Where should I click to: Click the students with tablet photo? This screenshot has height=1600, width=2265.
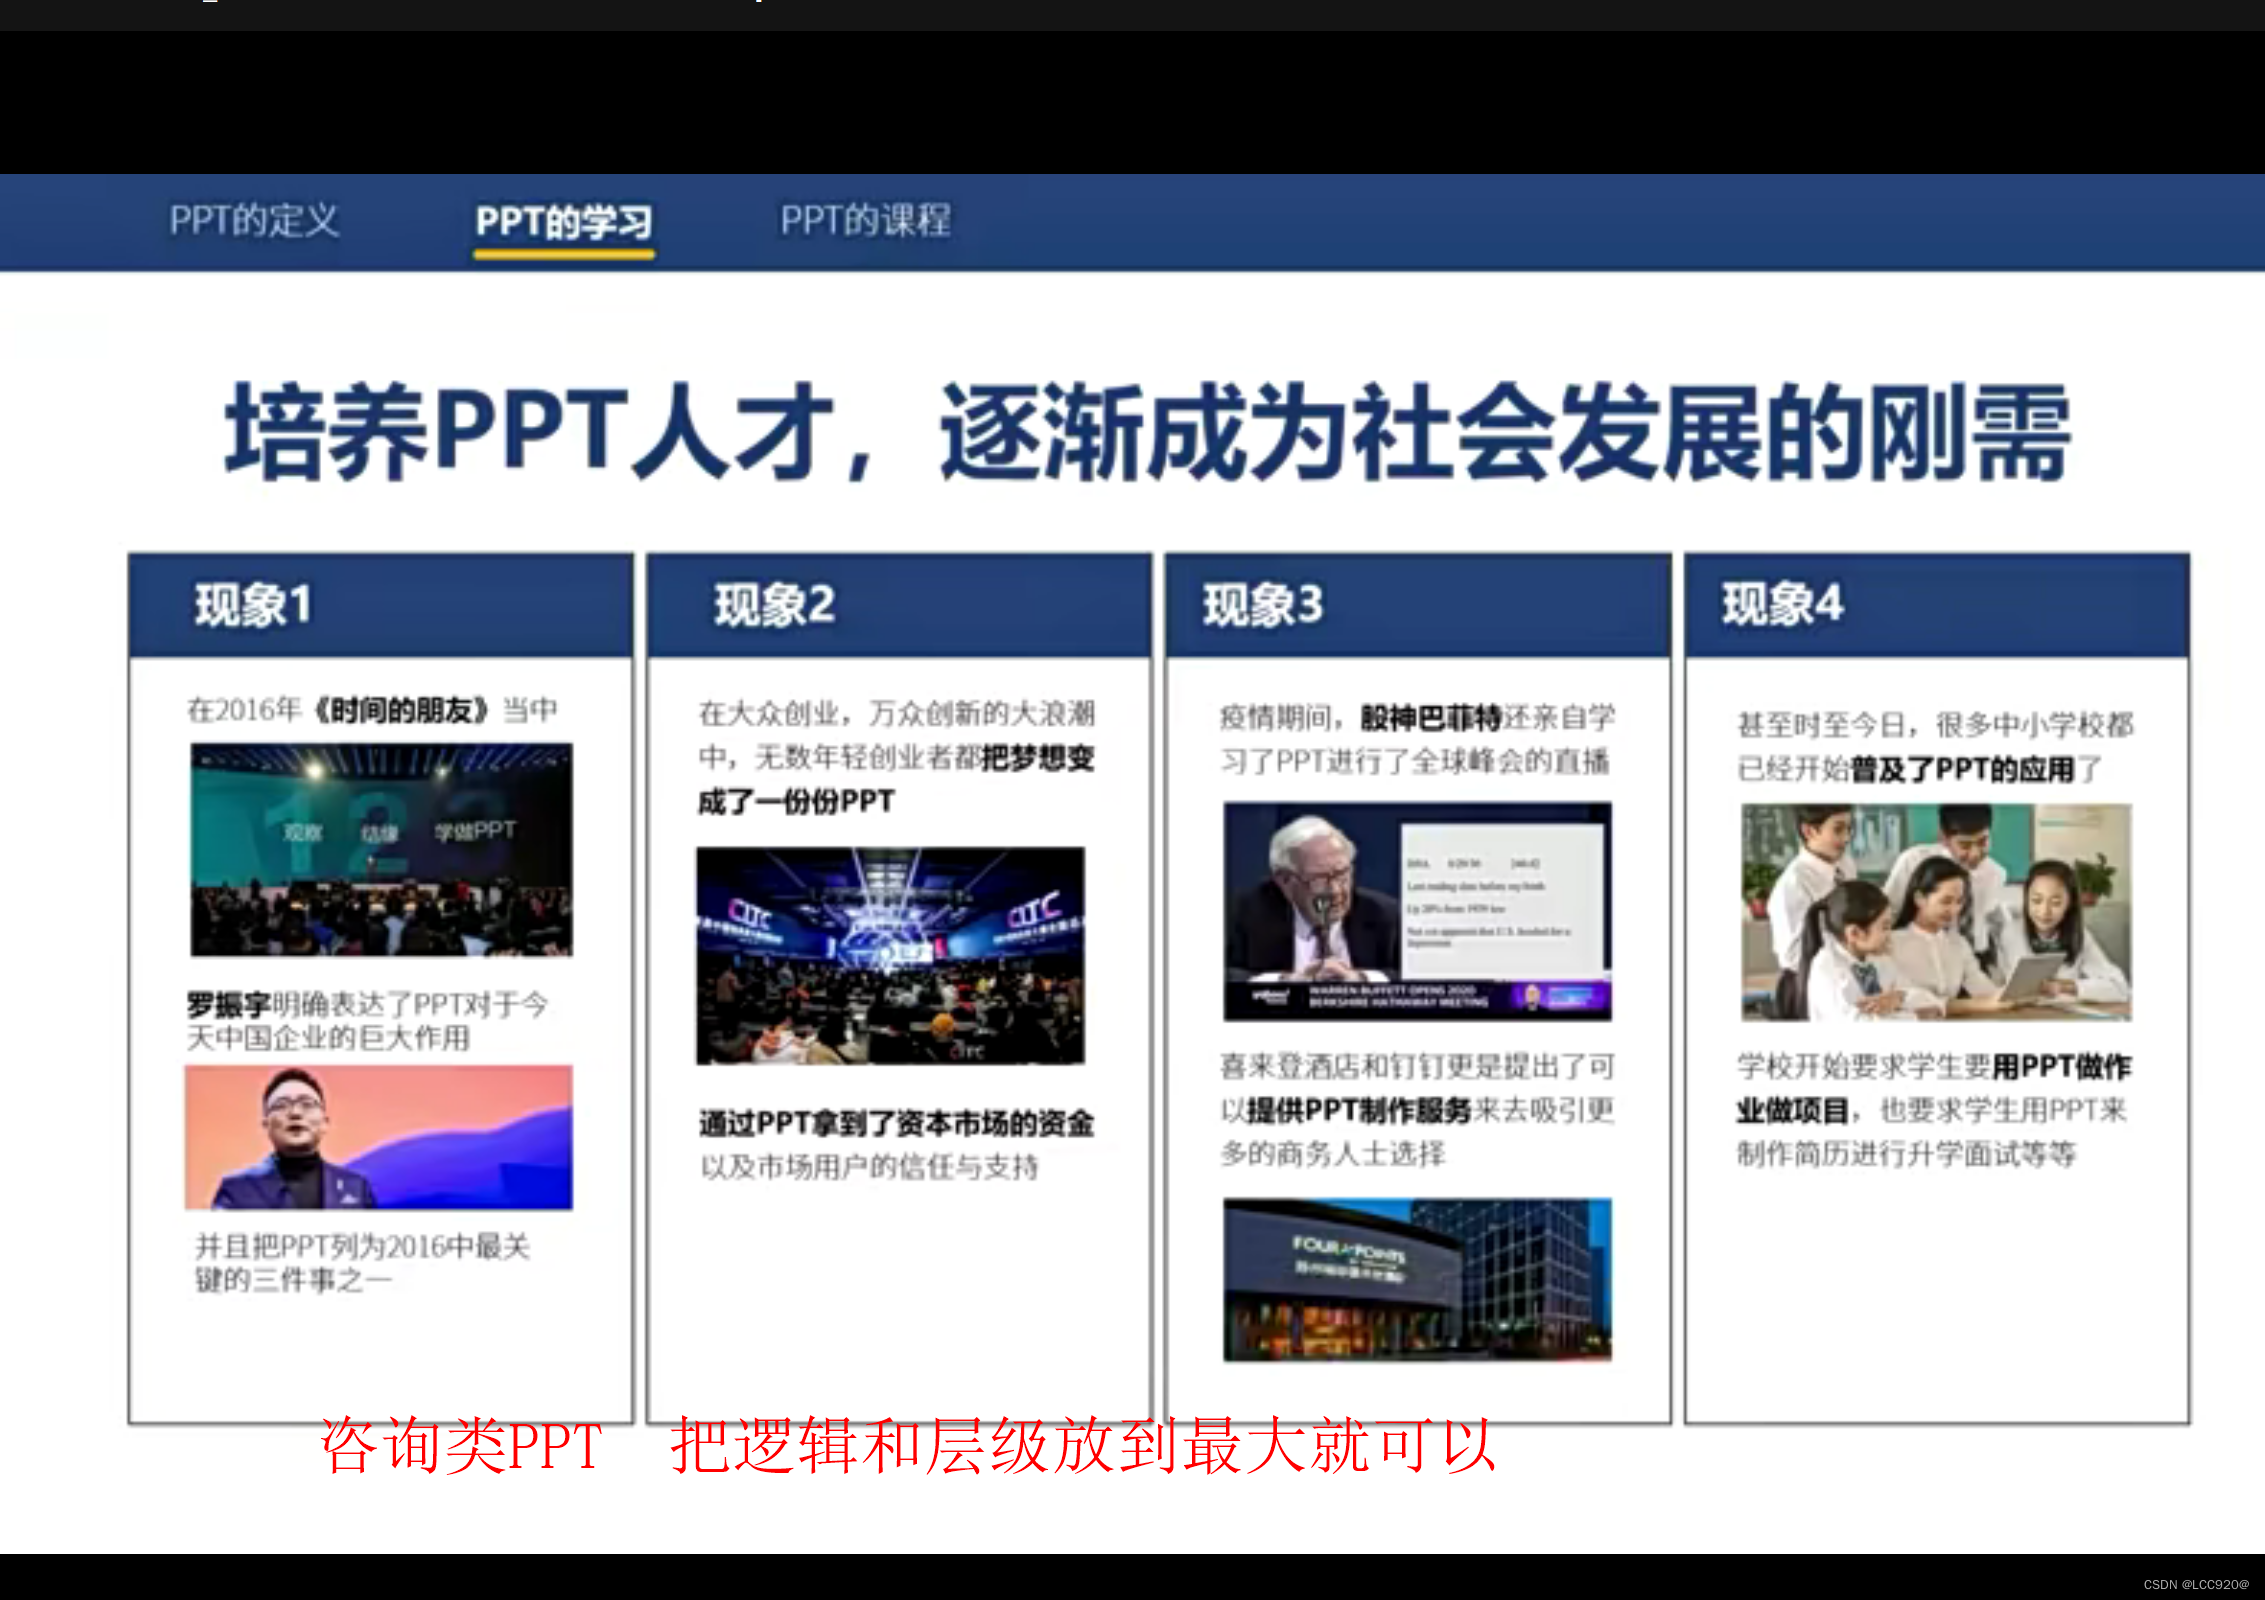[x=1936, y=911]
